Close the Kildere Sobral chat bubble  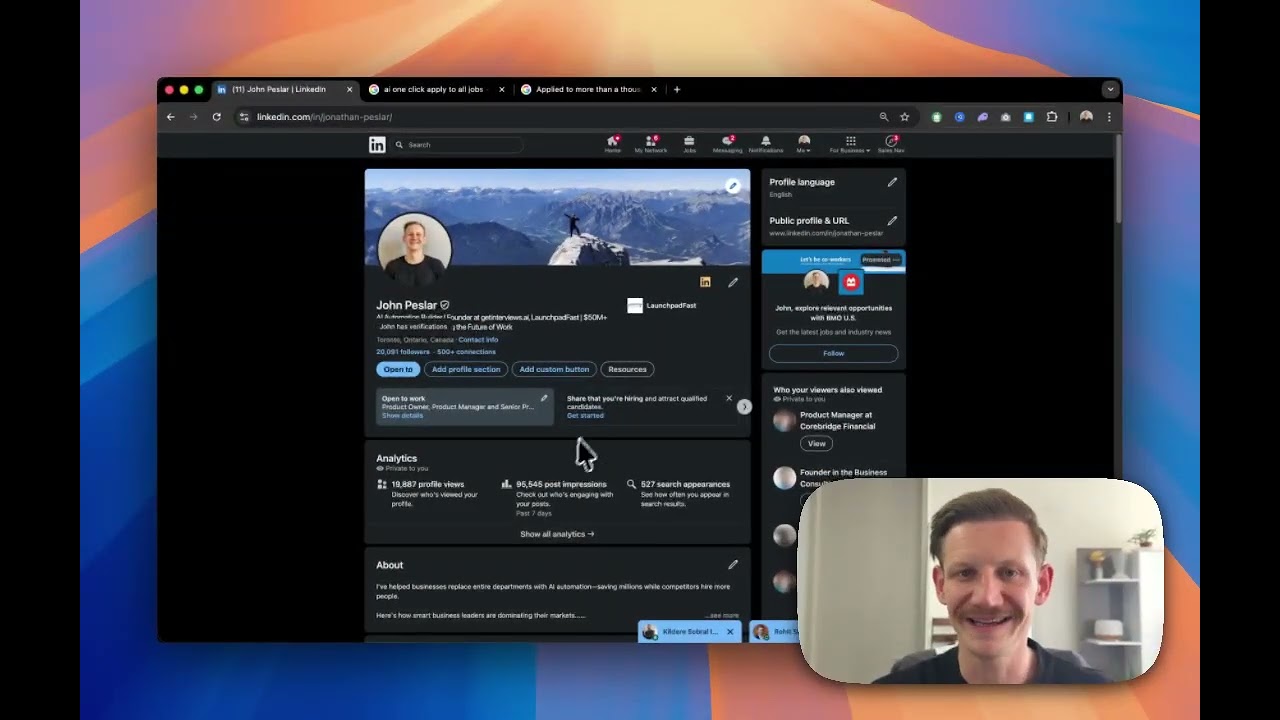[x=730, y=632]
